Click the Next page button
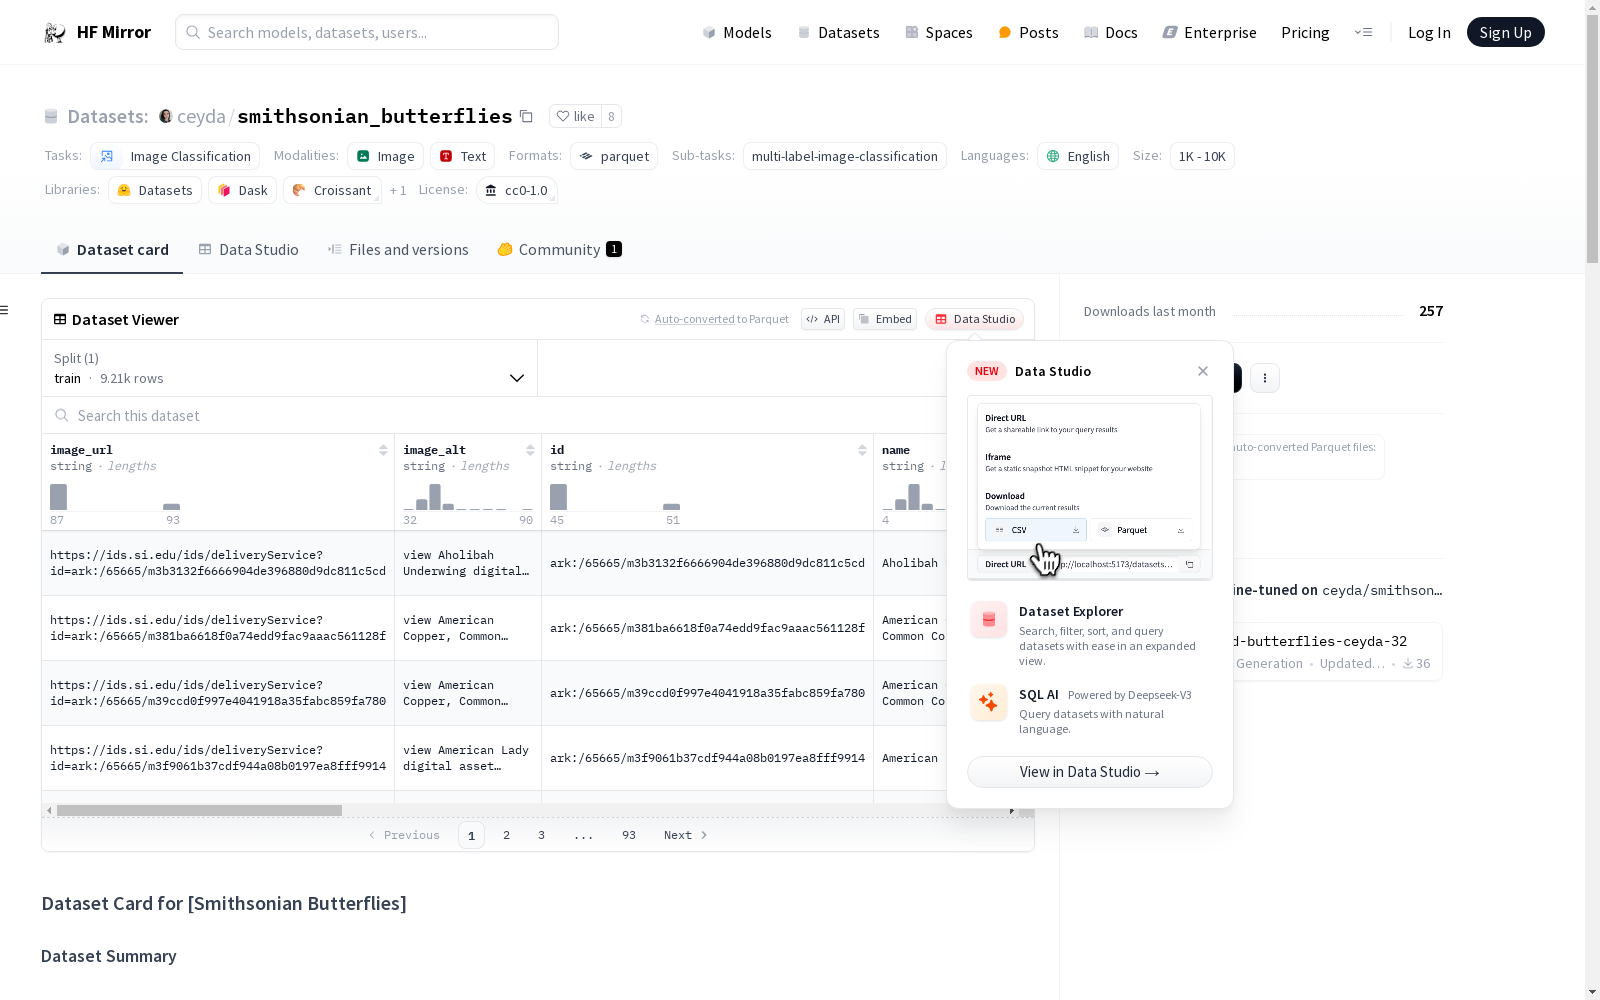Screen dimensions: 1600x1000 (x=686, y=835)
